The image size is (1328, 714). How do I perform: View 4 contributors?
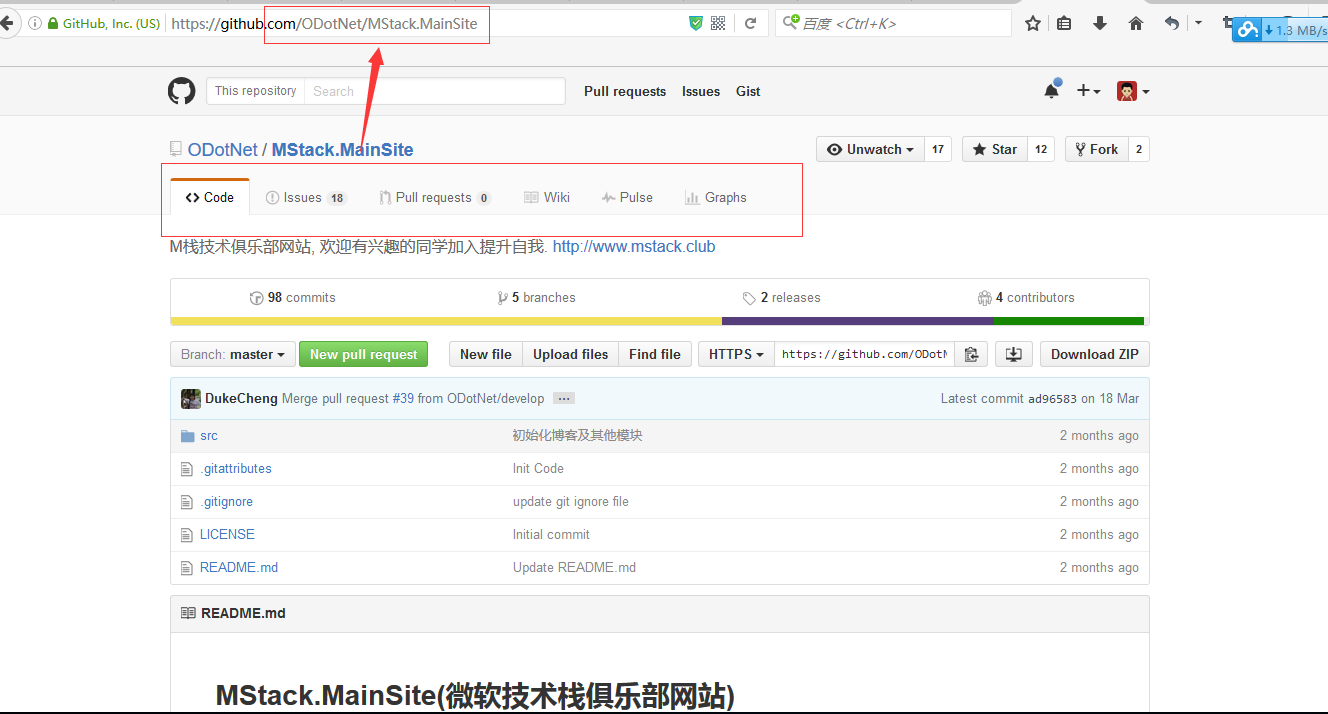click(1026, 298)
